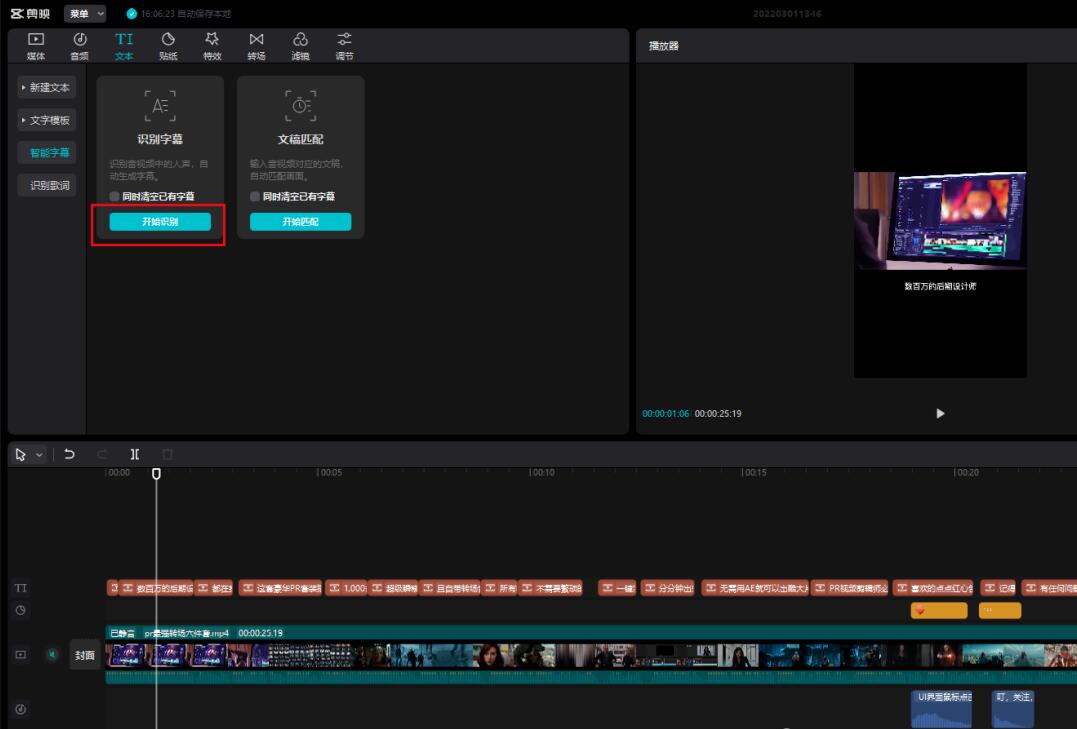Select the UI界面鼠标点 audio clip
This screenshot has width=1077, height=729.
pos(942,708)
